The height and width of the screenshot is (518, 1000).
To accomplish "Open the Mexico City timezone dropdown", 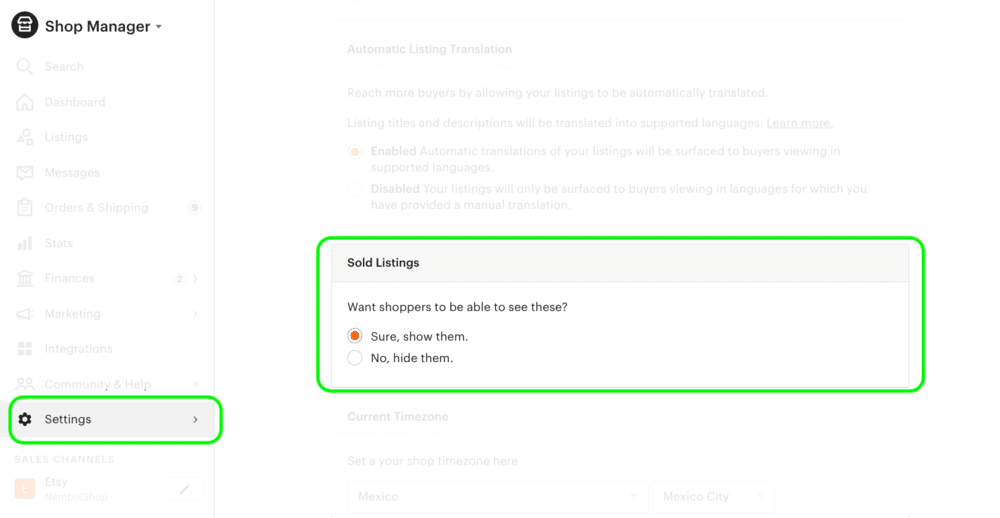I will (x=714, y=496).
